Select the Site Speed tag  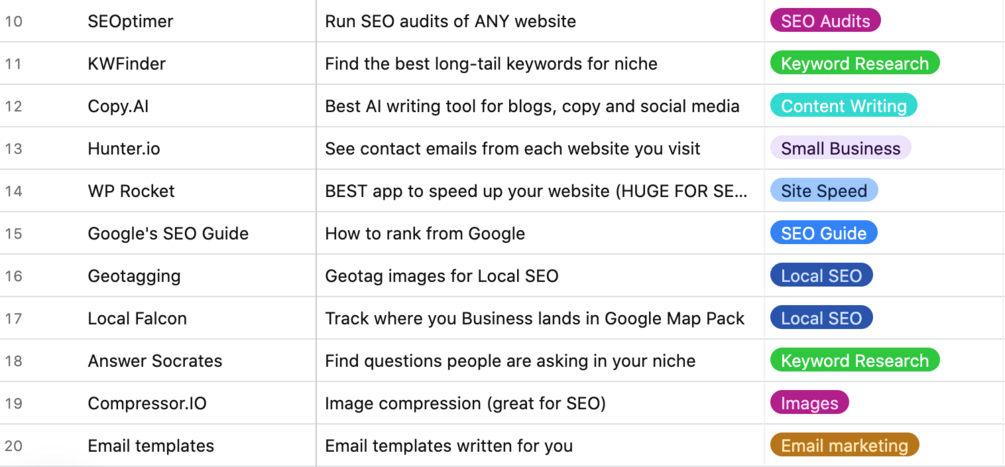pyautogui.click(x=824, y=191)
